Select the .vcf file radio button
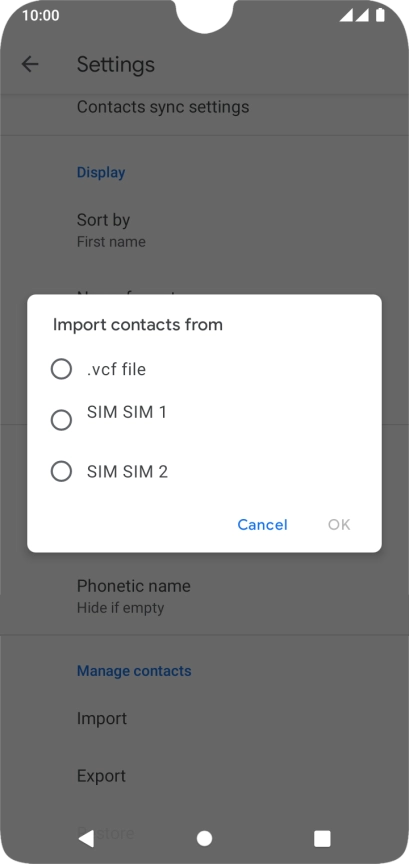The image size is (409, 864). click(61, 369)
